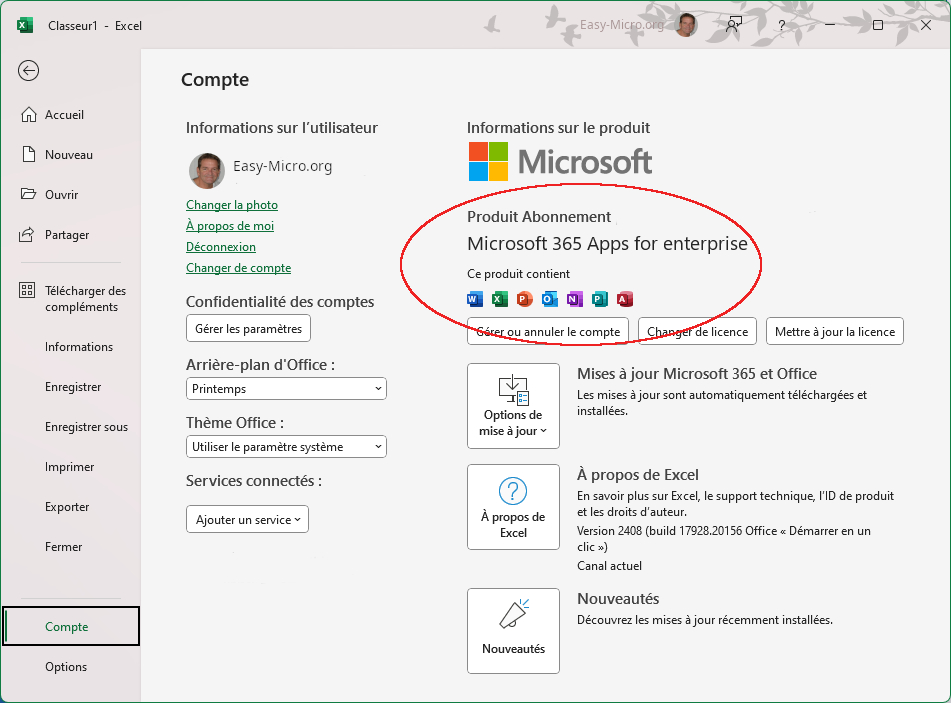Open the Arrière-plan d'Office dropdown showing Printemps
The width and height of the screenshot is (951, 703).
(x=286, y=388)
